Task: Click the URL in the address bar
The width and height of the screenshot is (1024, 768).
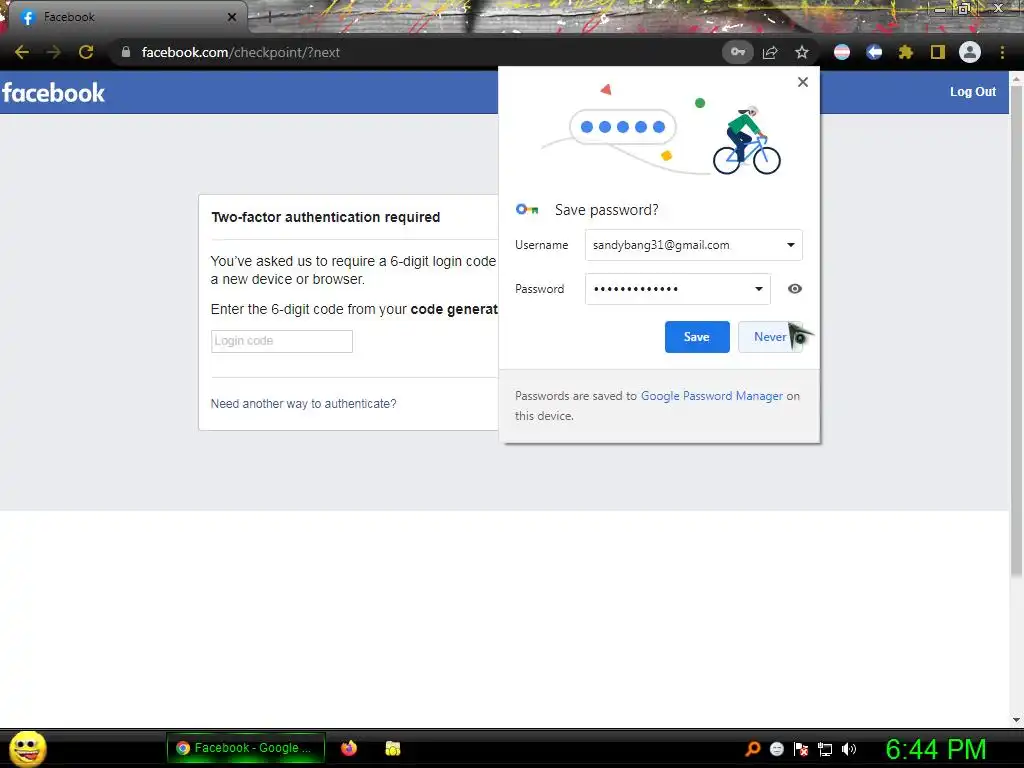Action: pyautogui.click(x=240, y=52)
